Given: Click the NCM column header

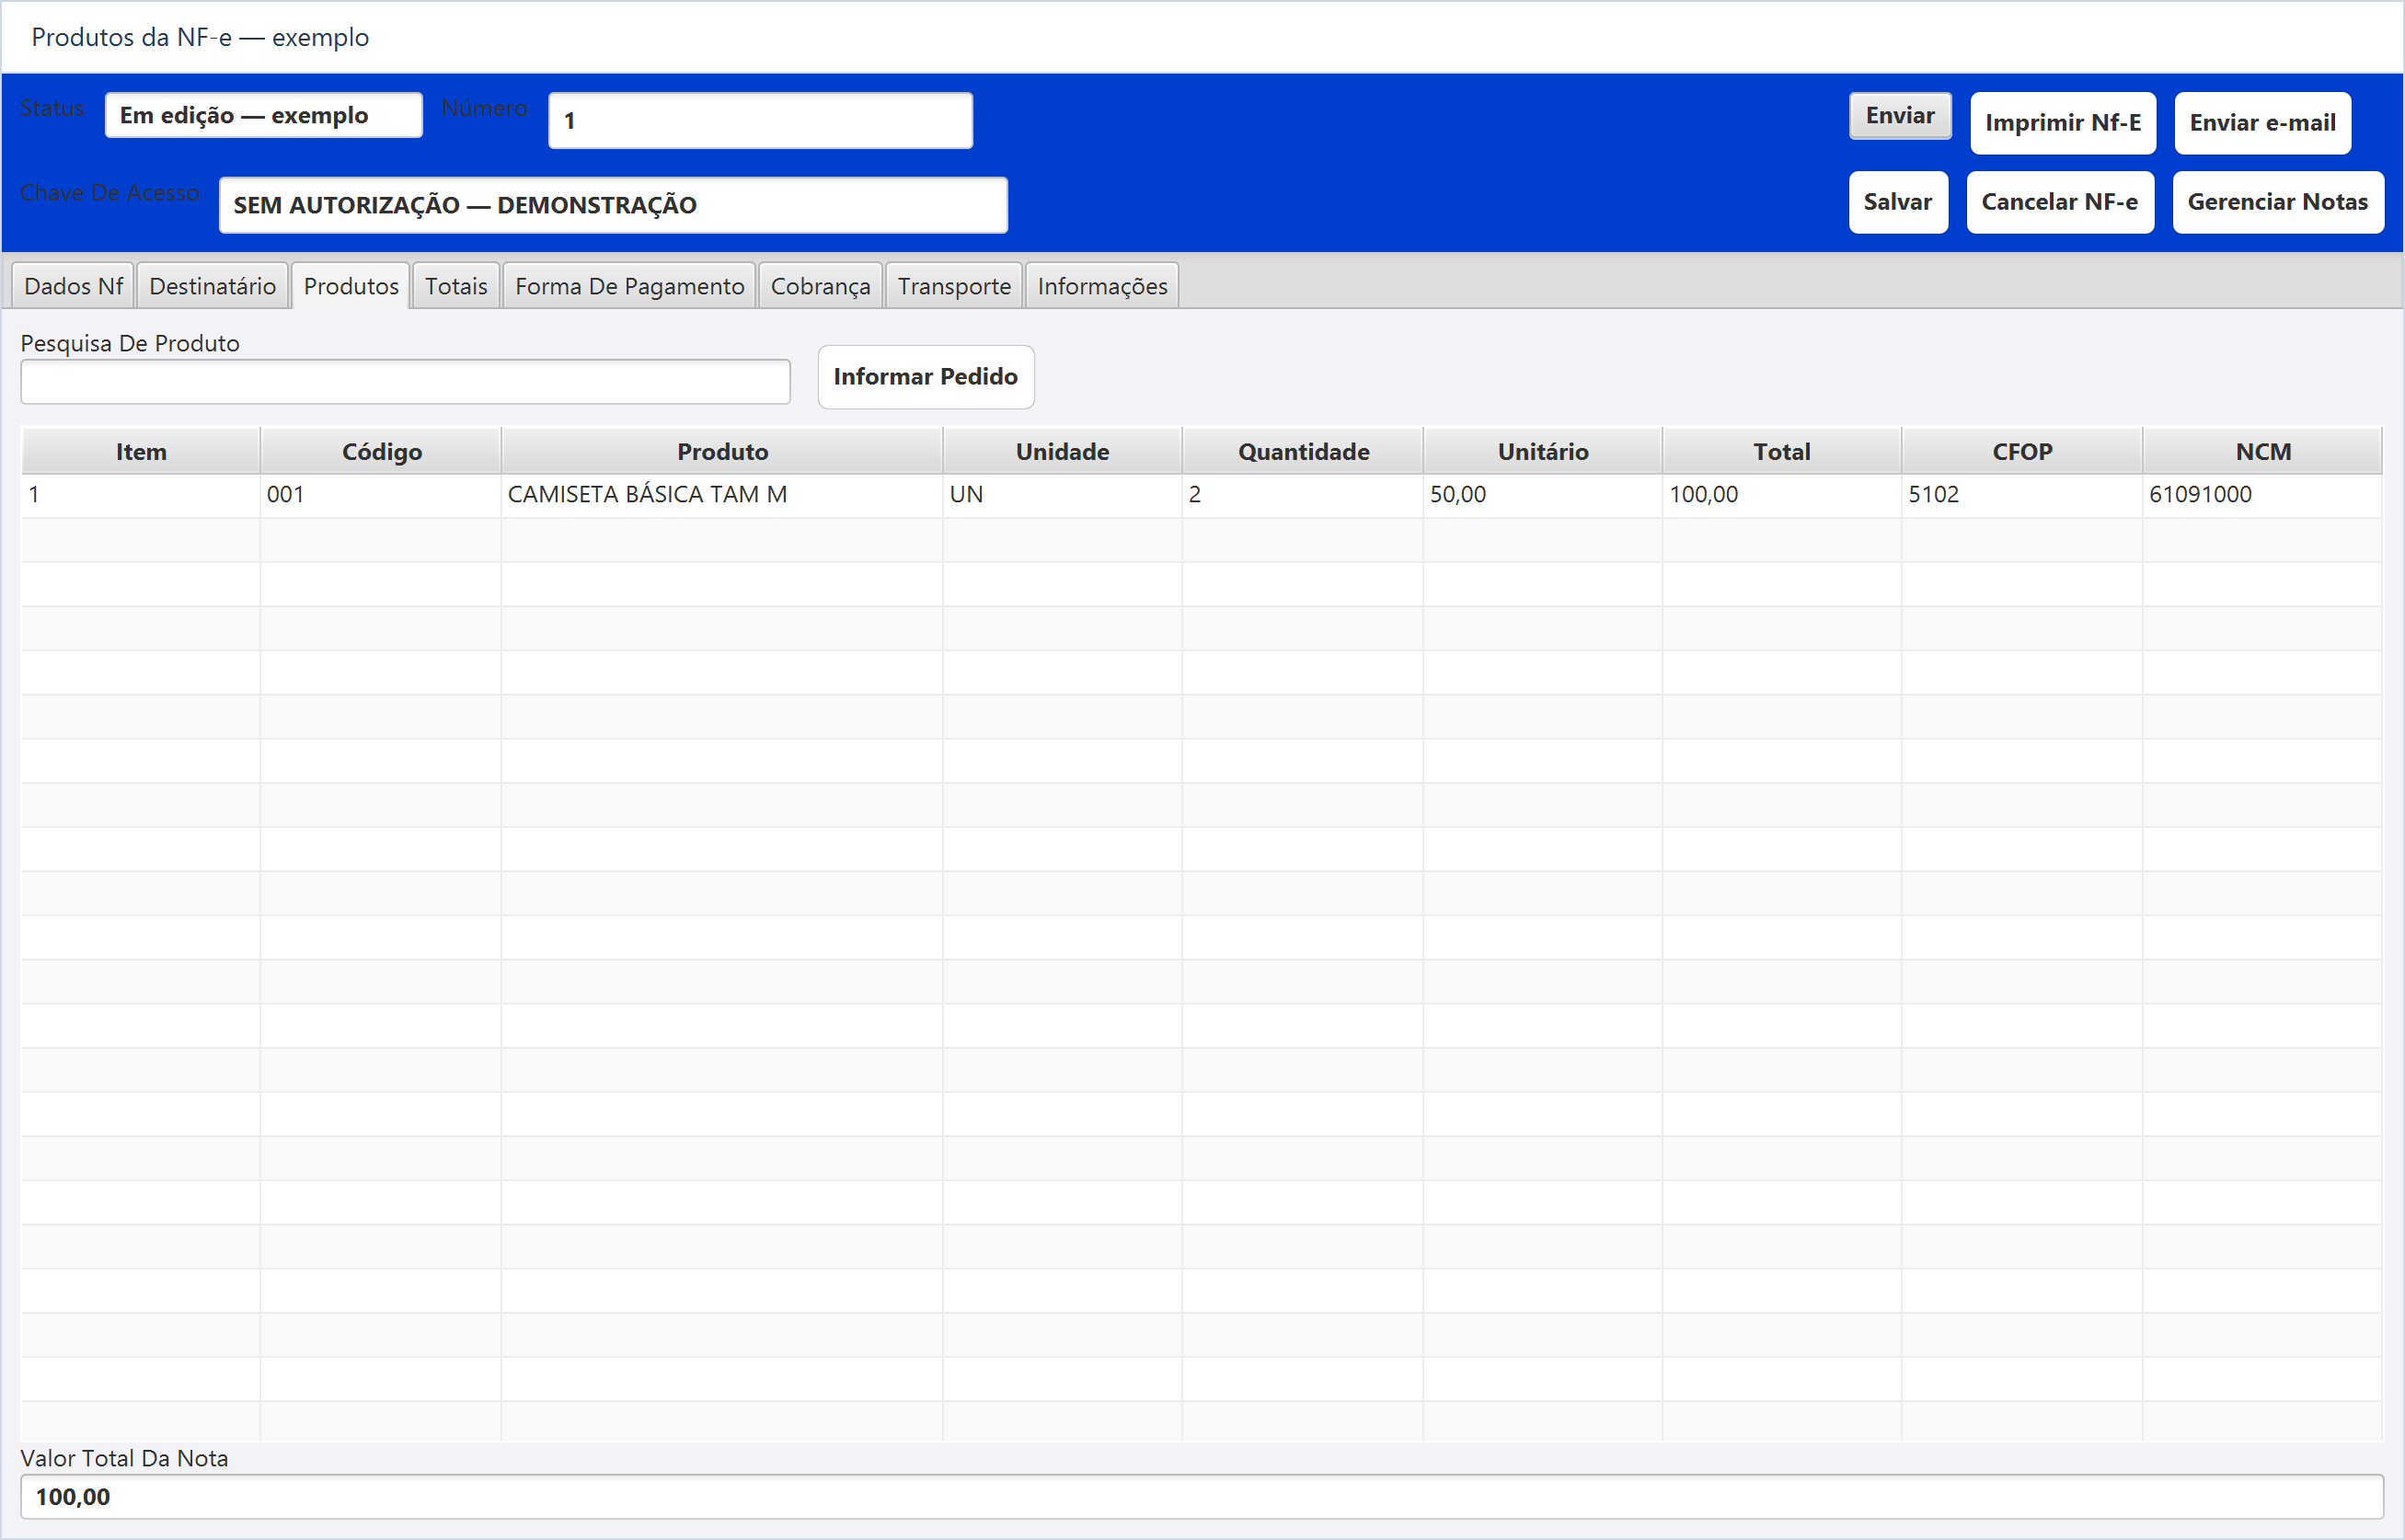Looking at the screenshot, I should coord(2262,452).
